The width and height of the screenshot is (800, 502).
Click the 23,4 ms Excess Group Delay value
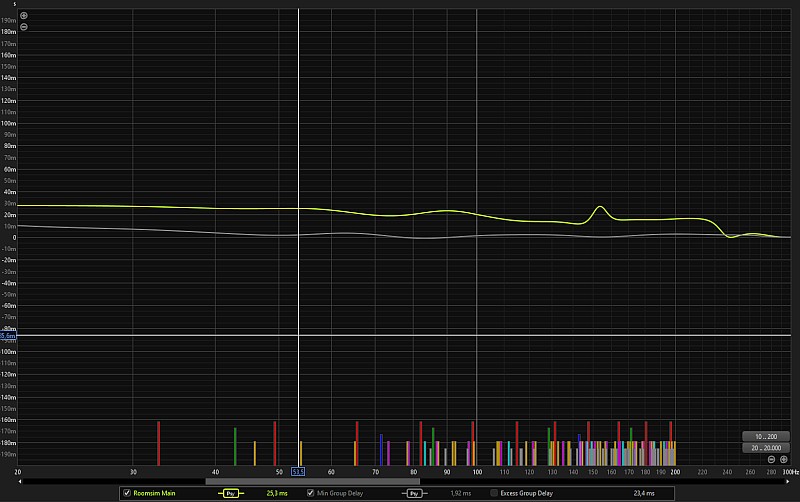(x=644, y=493)
